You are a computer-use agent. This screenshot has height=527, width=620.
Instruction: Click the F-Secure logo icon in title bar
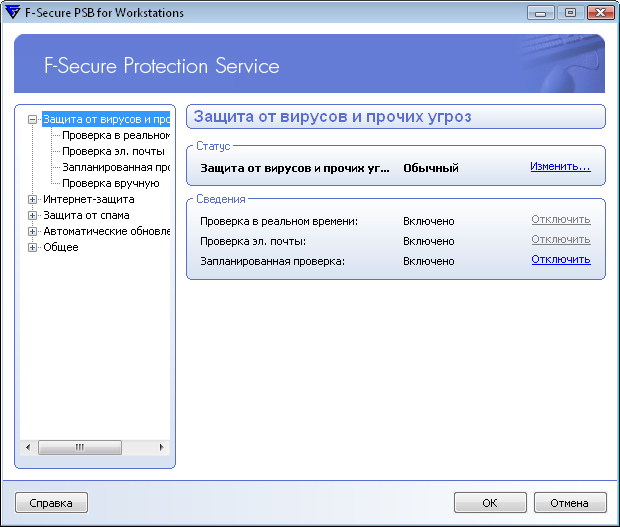[12, 12]
